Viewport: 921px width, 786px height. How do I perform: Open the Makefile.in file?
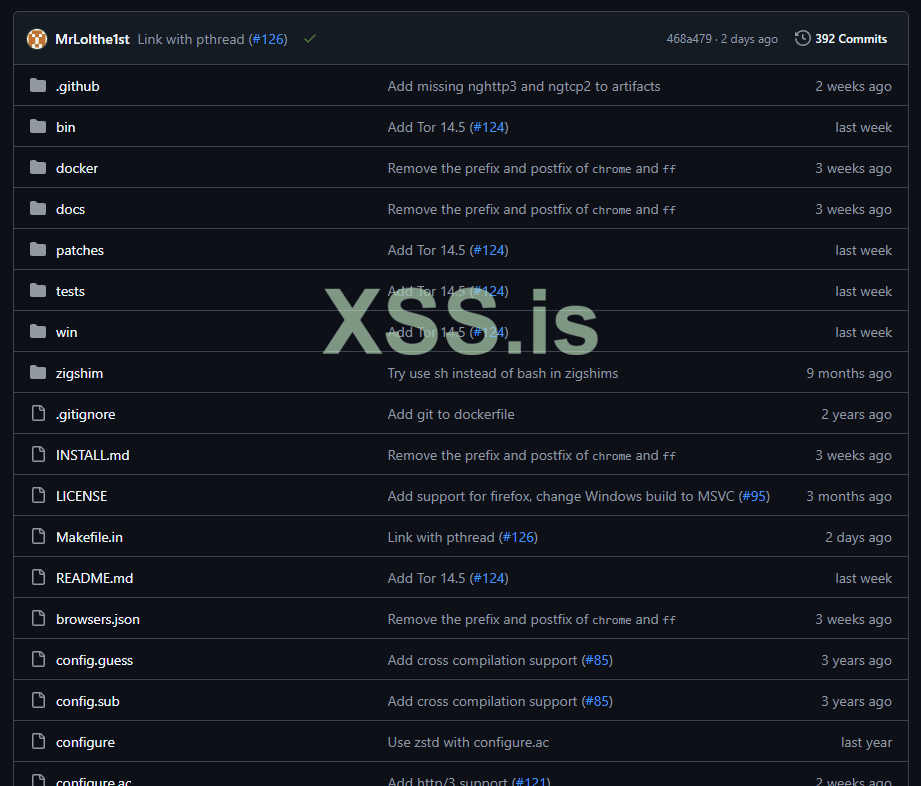coord(89,537)
